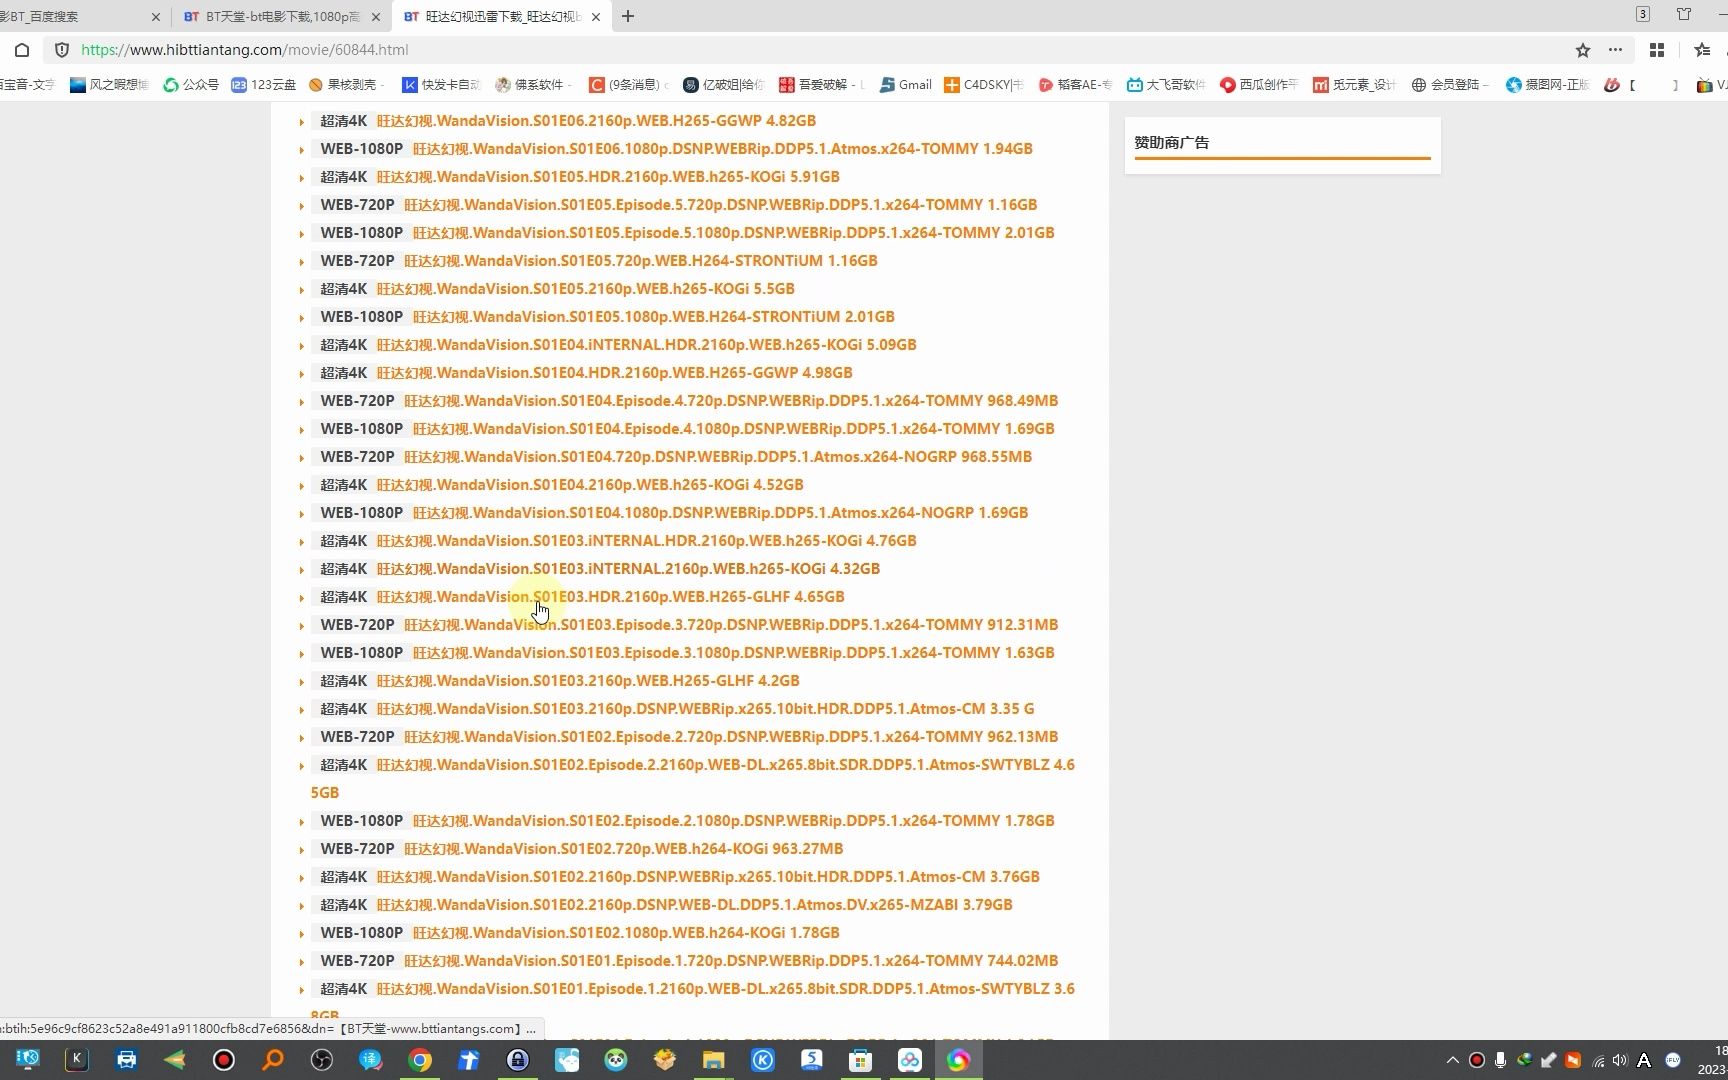Click 超清4K label of S01E04.2160p KOGi 4.52GB row
Screen dimensions: 1728x1080
click(344, 484)
